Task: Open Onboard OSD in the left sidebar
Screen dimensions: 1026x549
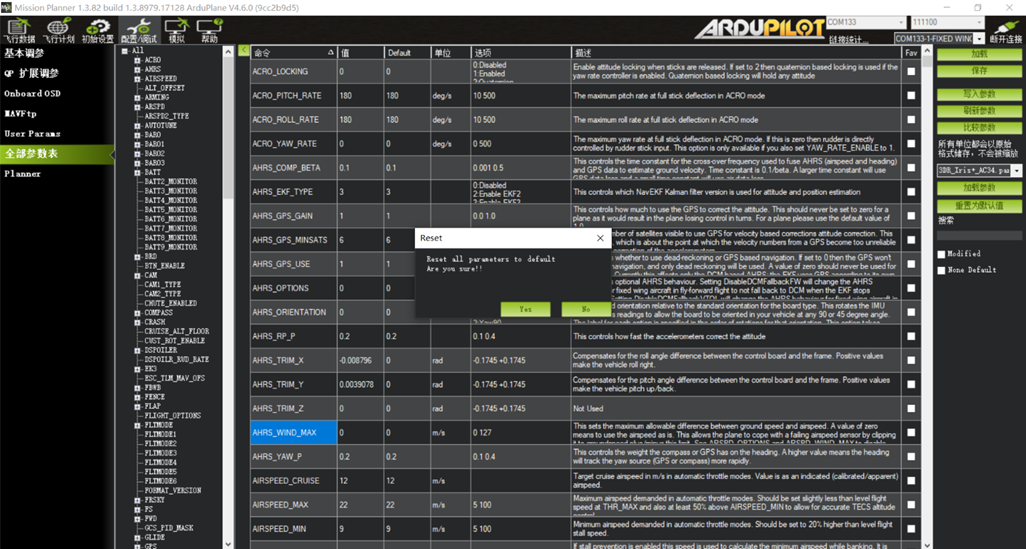Action: pyautogui.click(x=32, y=94)
